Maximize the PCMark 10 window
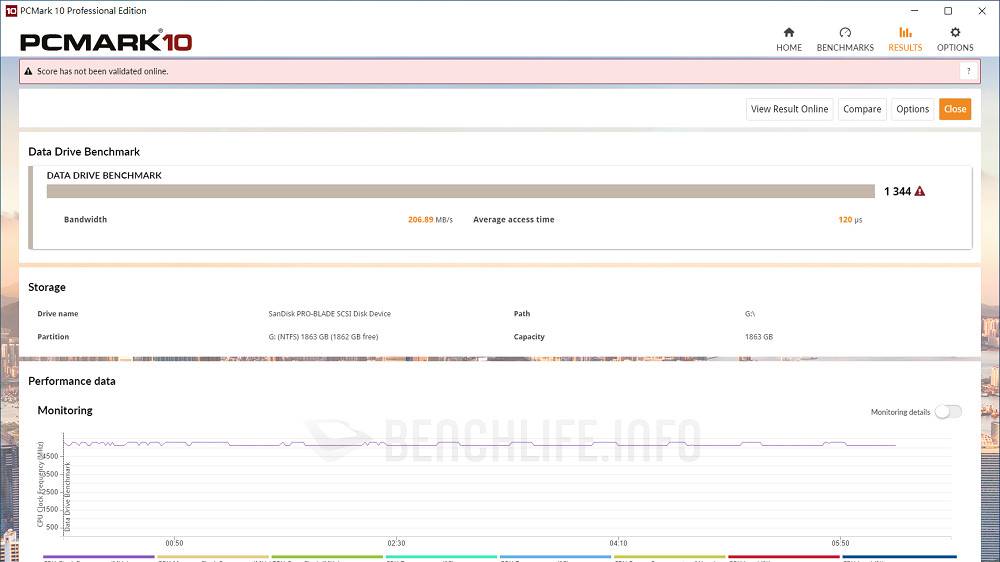 (x=948, y=11)
